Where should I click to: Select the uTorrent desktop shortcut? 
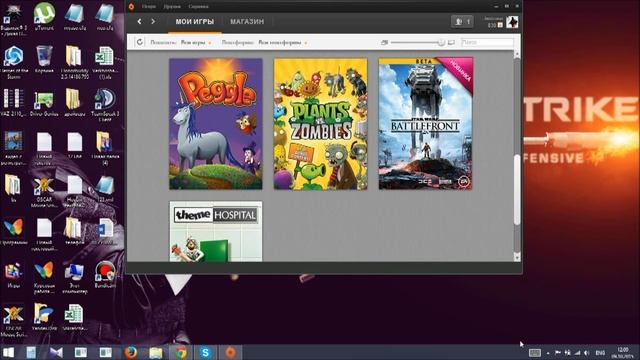(x=44, y=17)
